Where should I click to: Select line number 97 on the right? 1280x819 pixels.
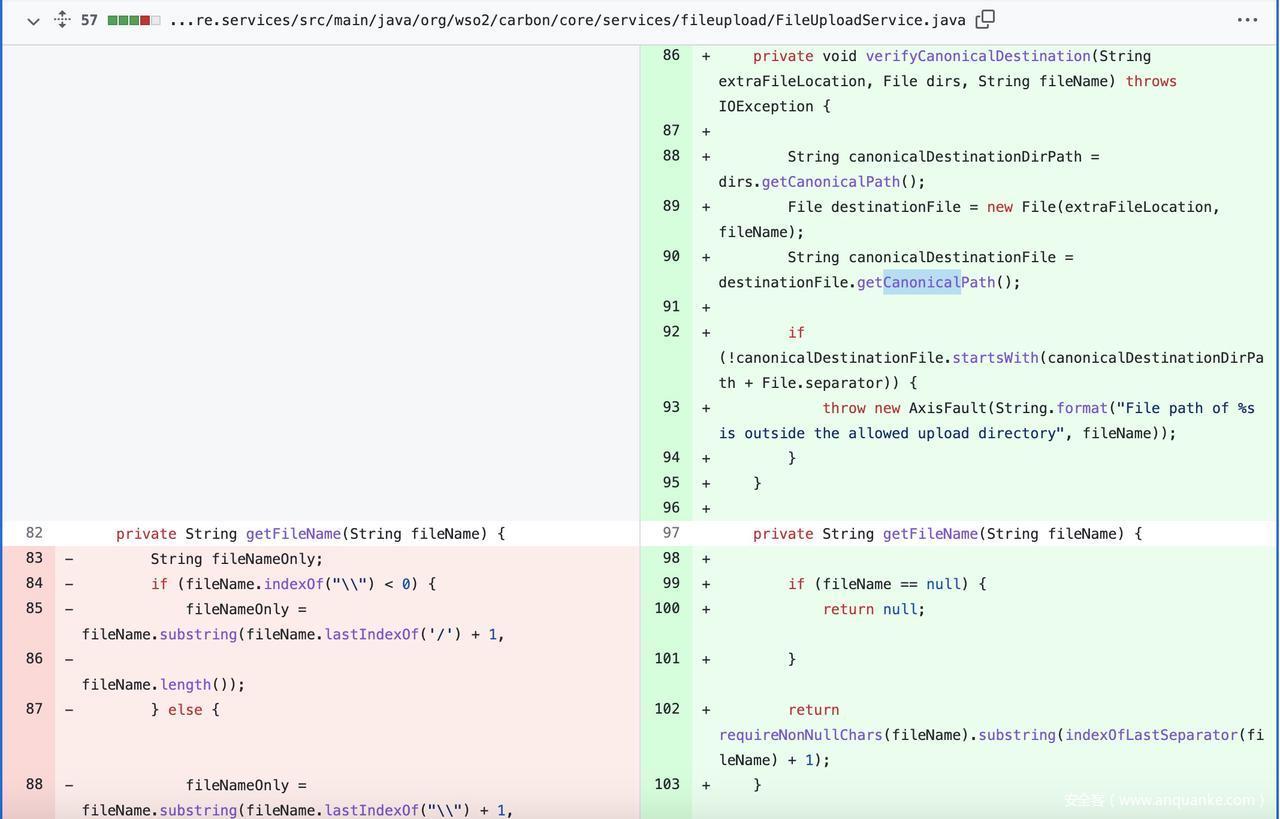[671, 533]
